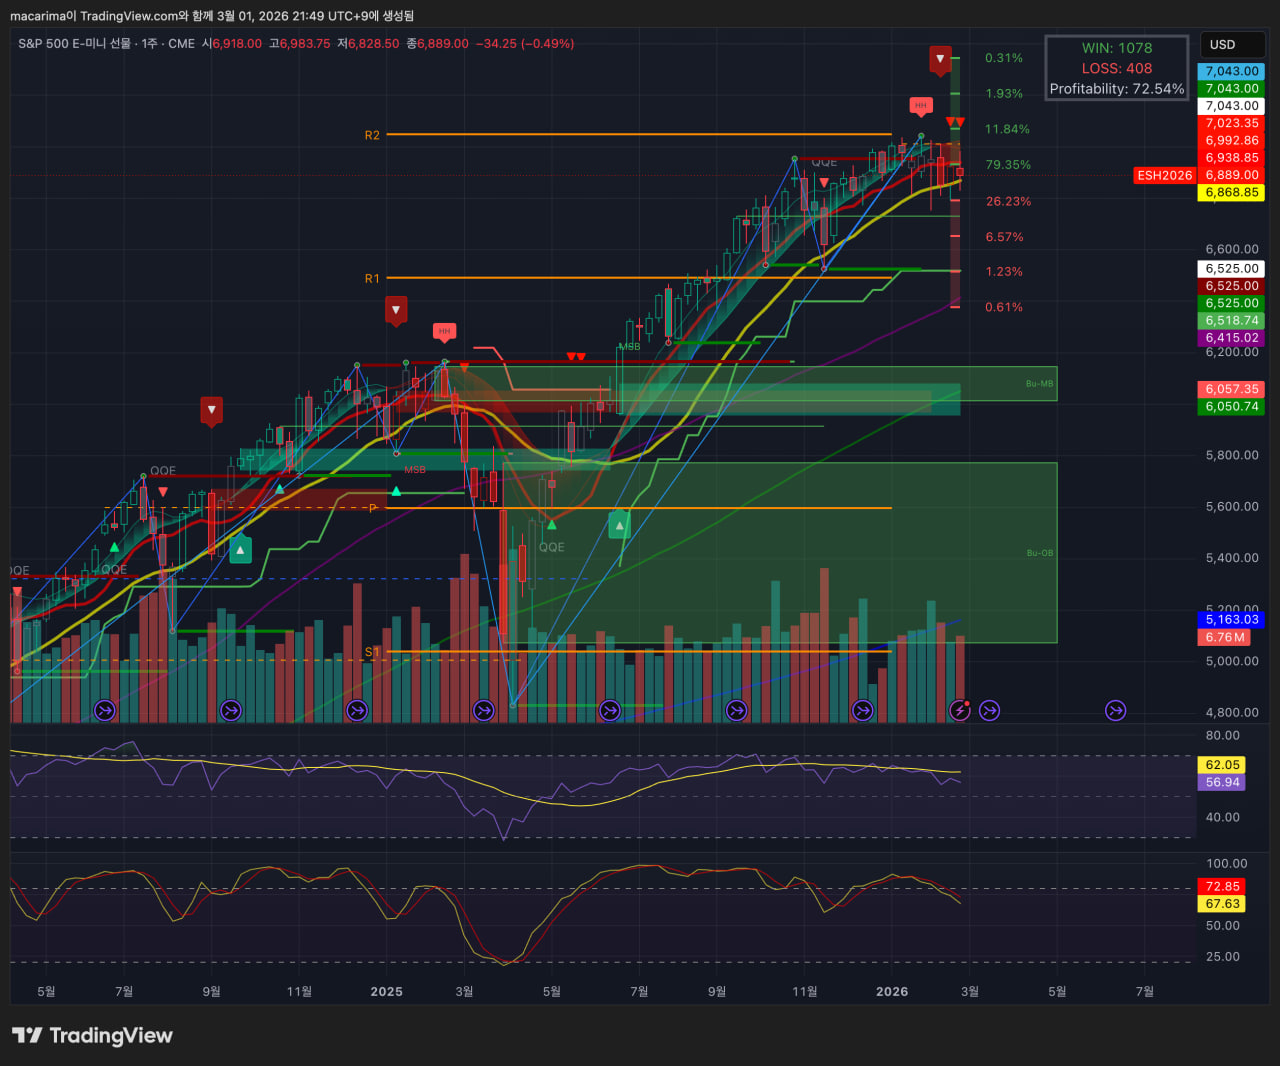The width and height of the screenshot is (1280, 1066).
Task: Select the WIN/LOSS Profitability stats table
Action: tap(1116, 68)
